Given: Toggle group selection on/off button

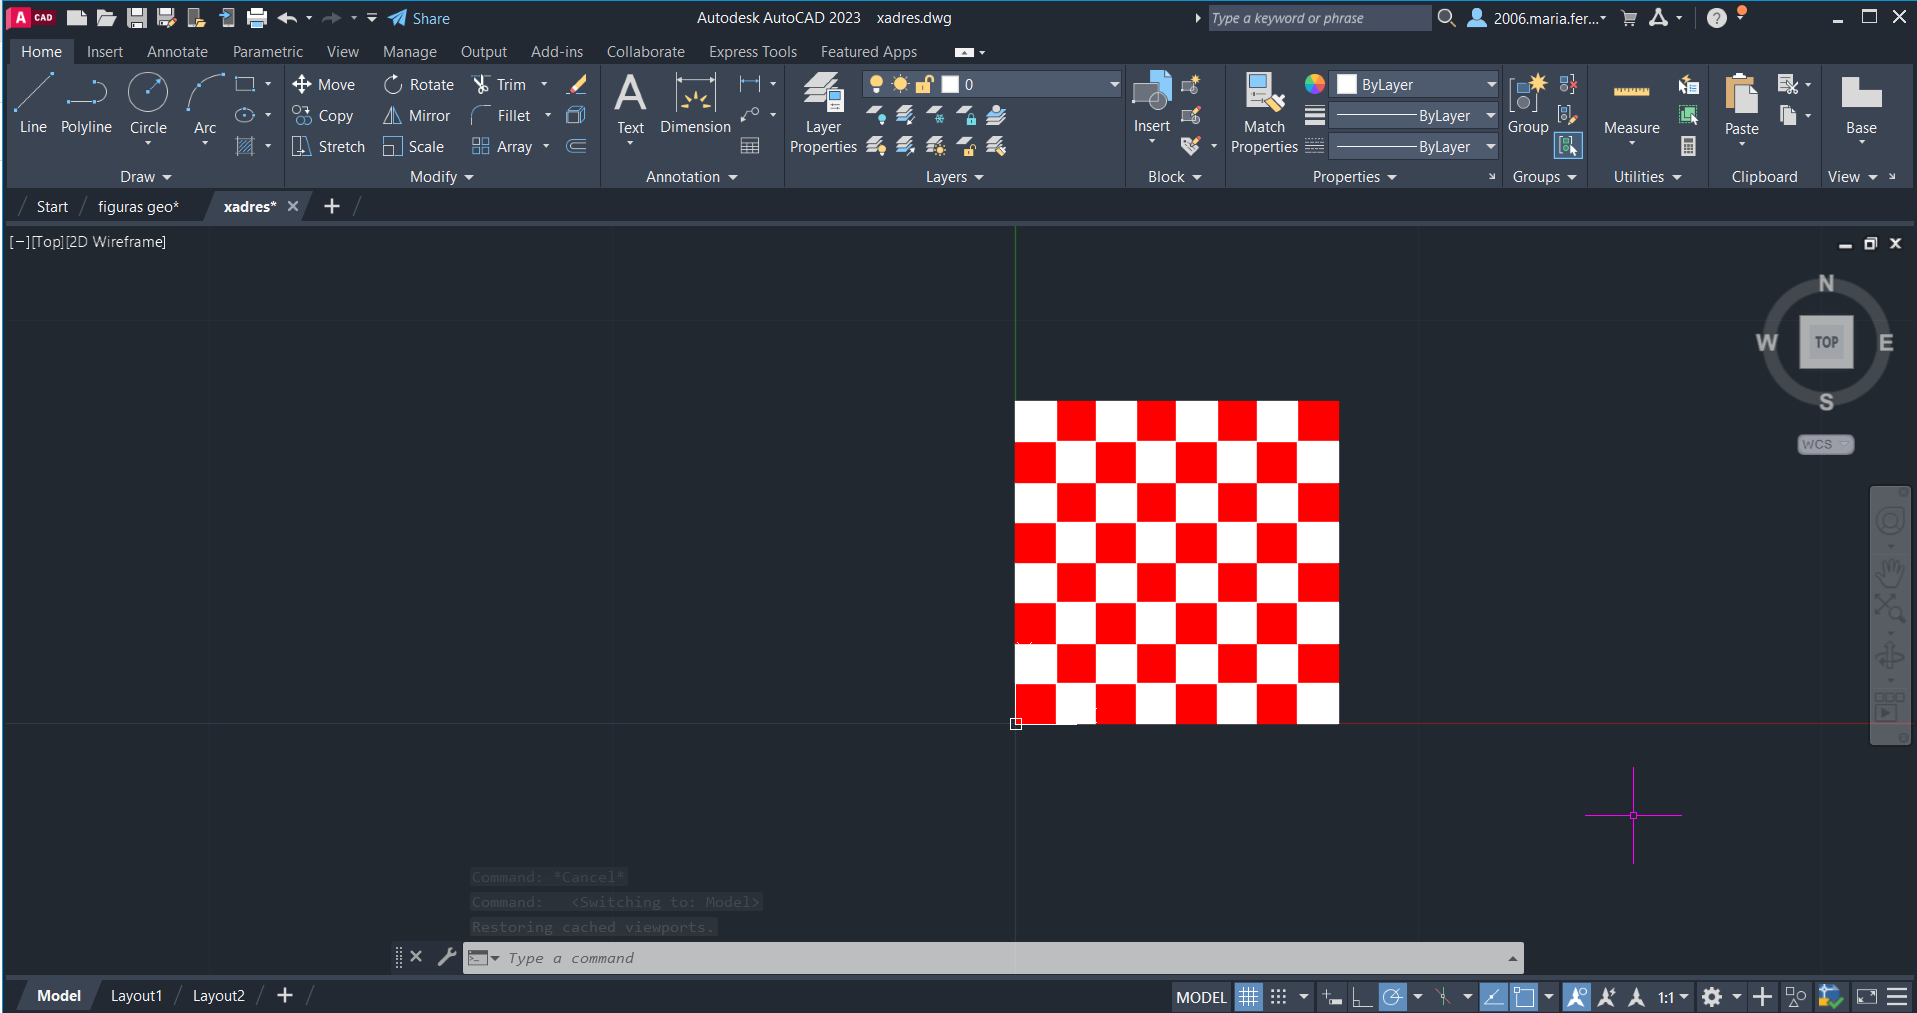Looking at the screenshot, I should [x=1568, y=147].
